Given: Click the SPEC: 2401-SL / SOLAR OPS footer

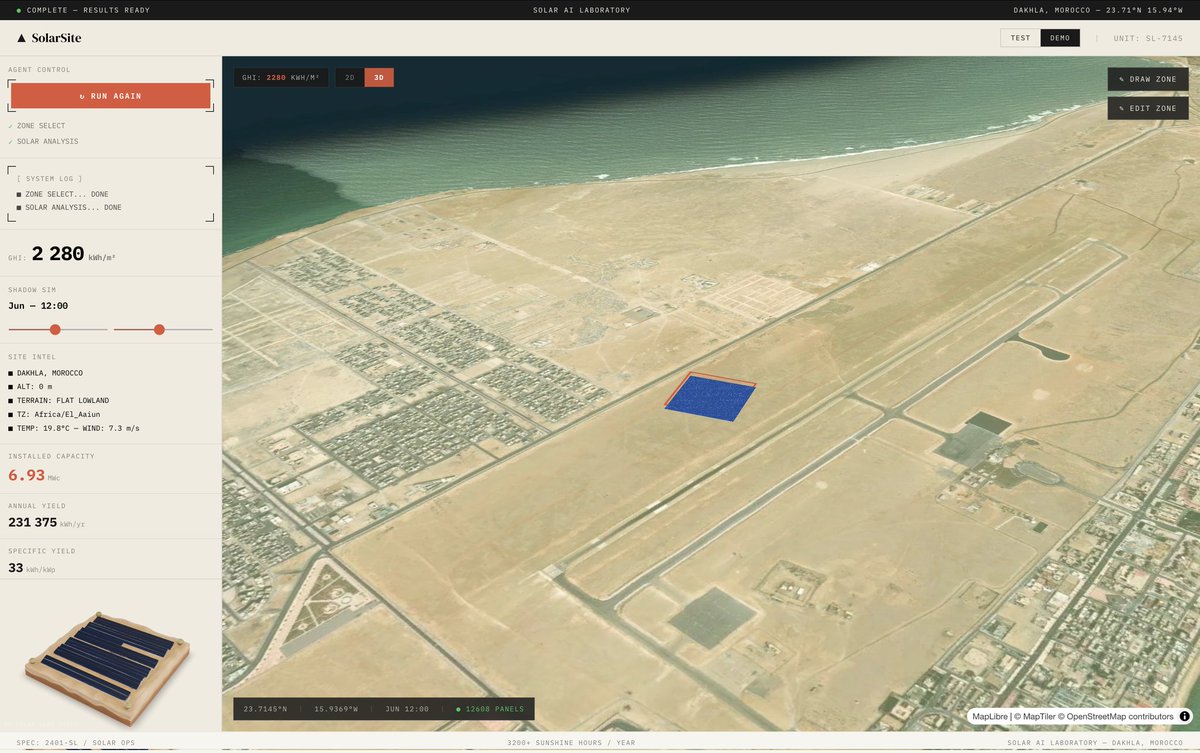Looking at the screenshot, I should (75, 743).
